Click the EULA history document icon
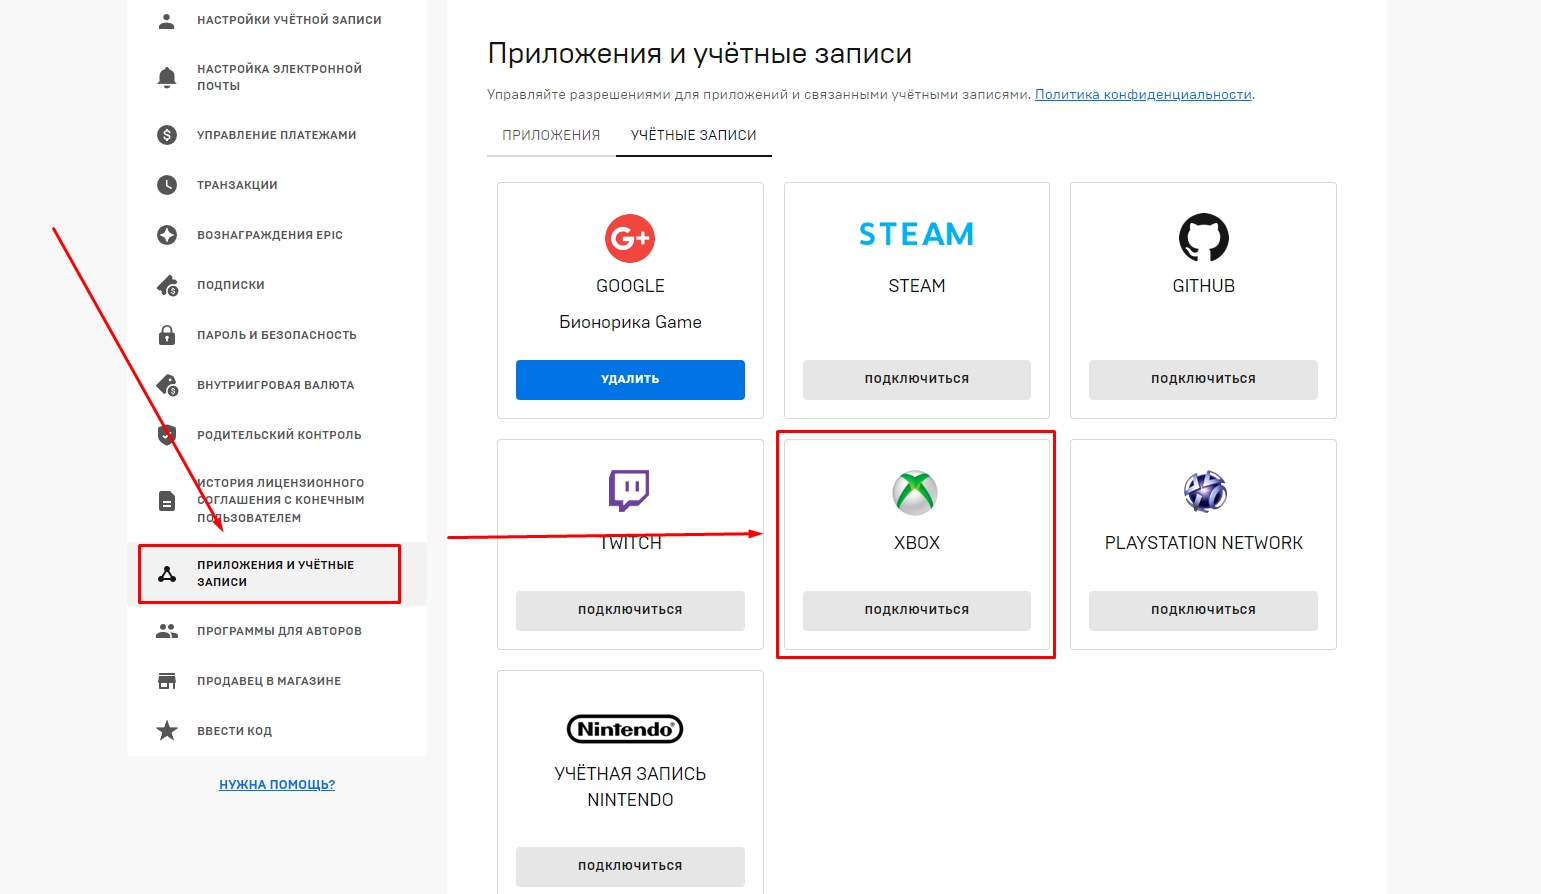 (167, 501)
